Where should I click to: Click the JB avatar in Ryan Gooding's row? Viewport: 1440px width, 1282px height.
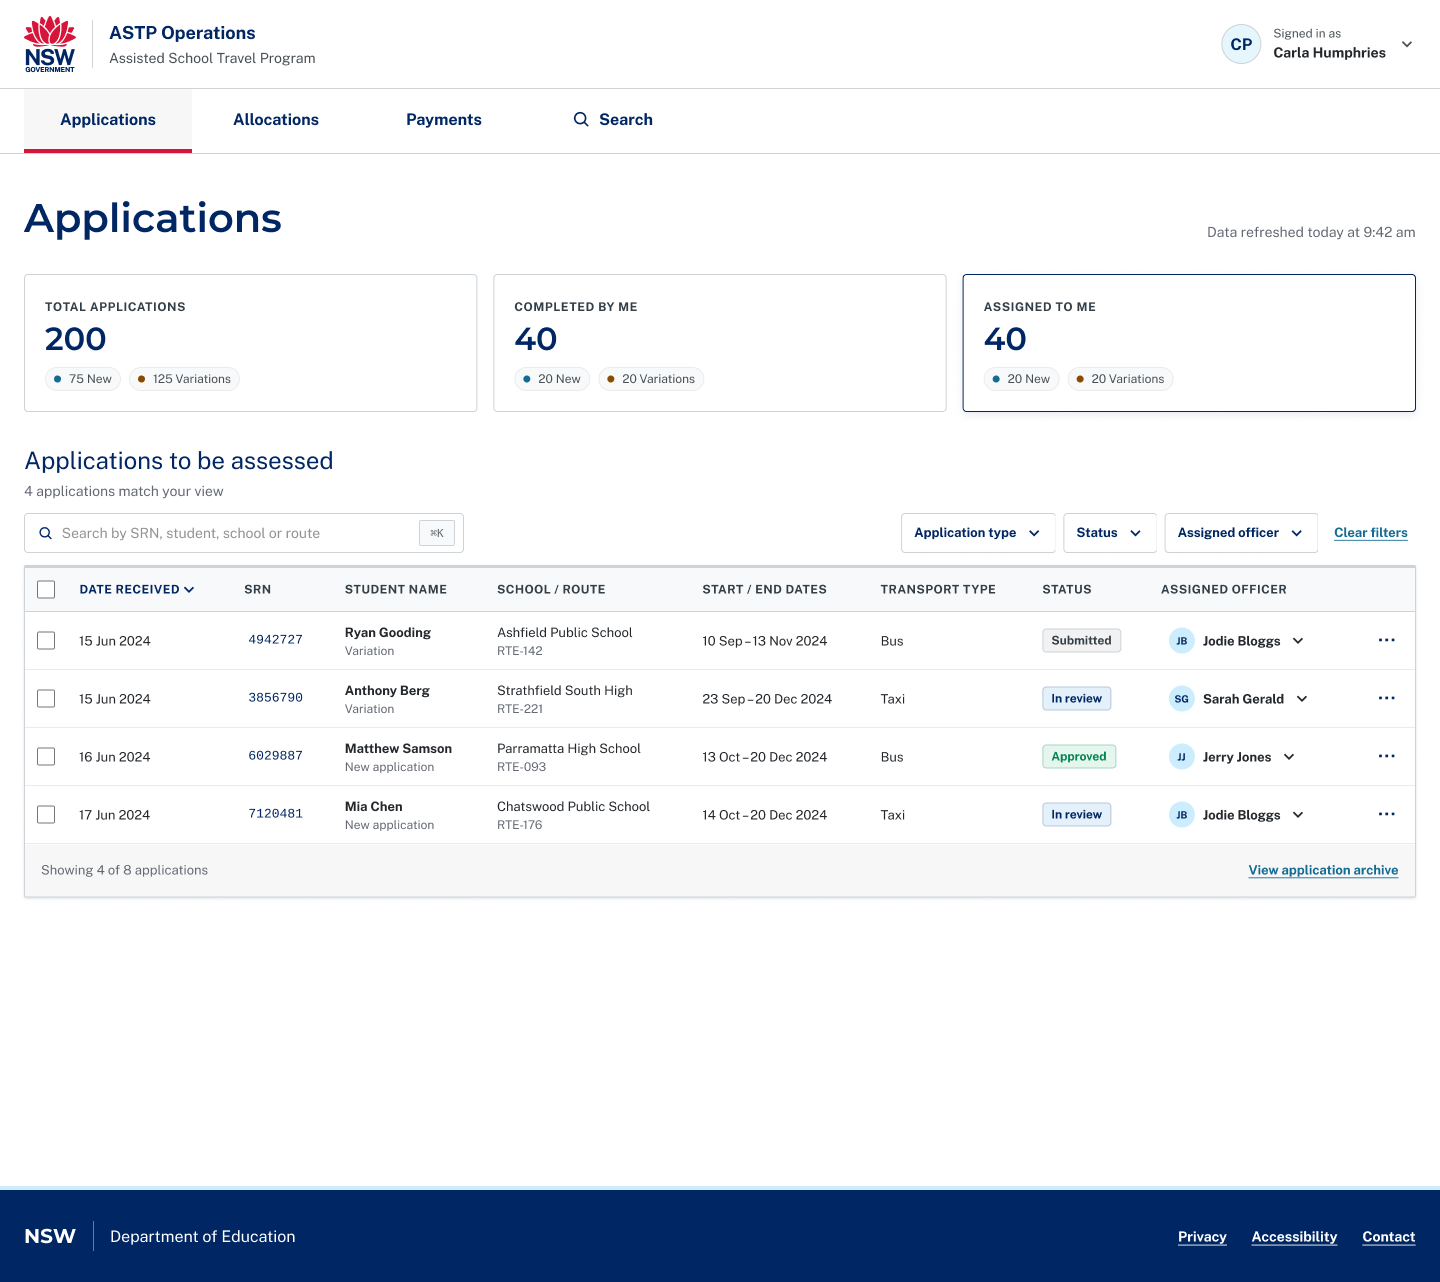tap(1181, 641)
